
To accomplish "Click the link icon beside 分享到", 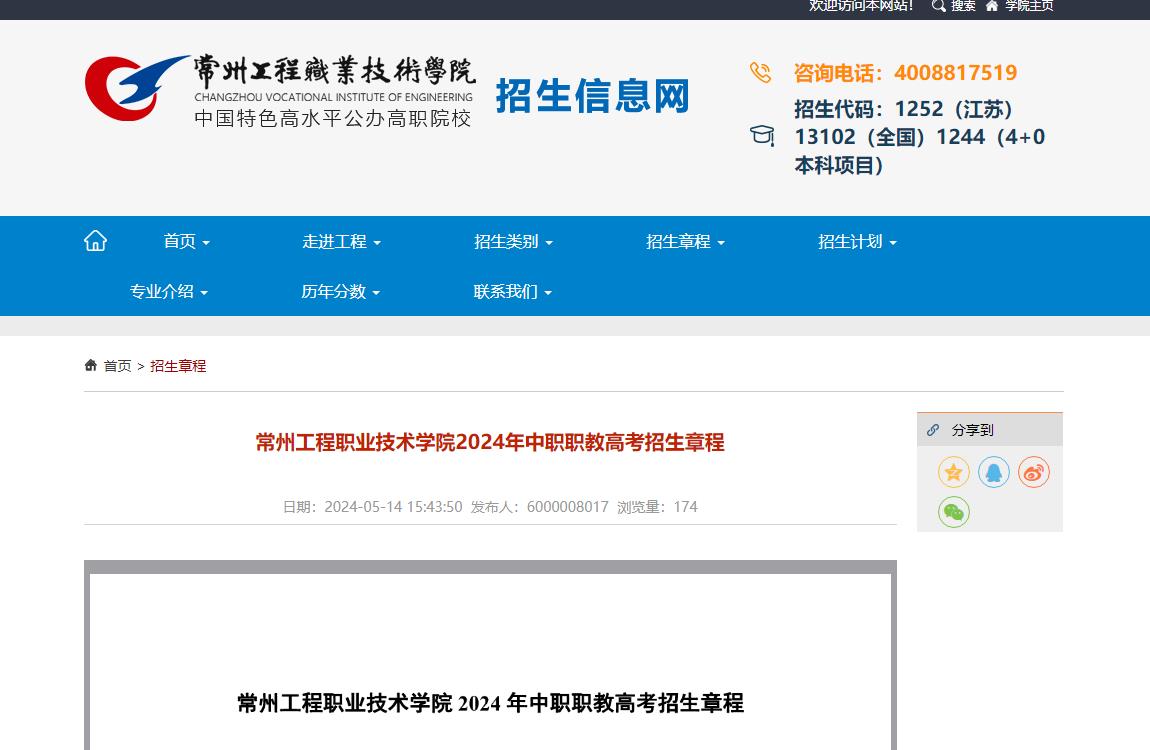I will tap(933, 430).
